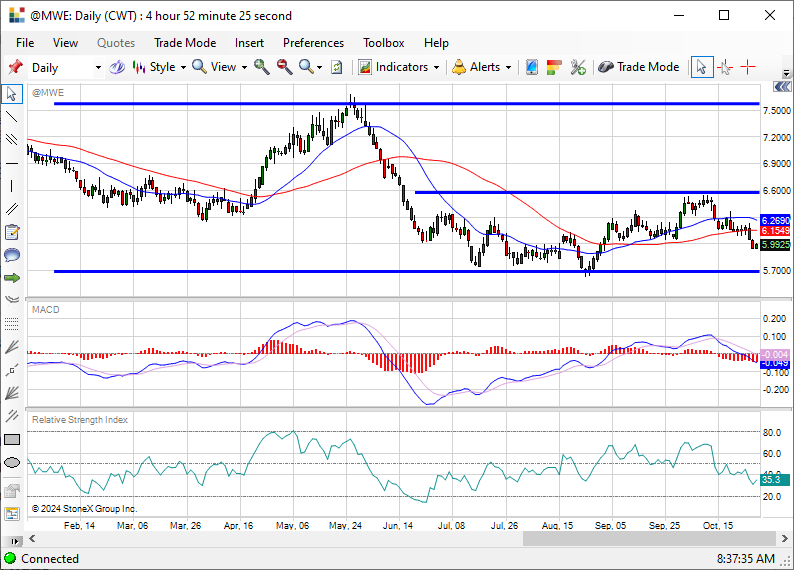794x570 pixels.
Task: Select the second fan lines tool below it
Action: [12, 393]
